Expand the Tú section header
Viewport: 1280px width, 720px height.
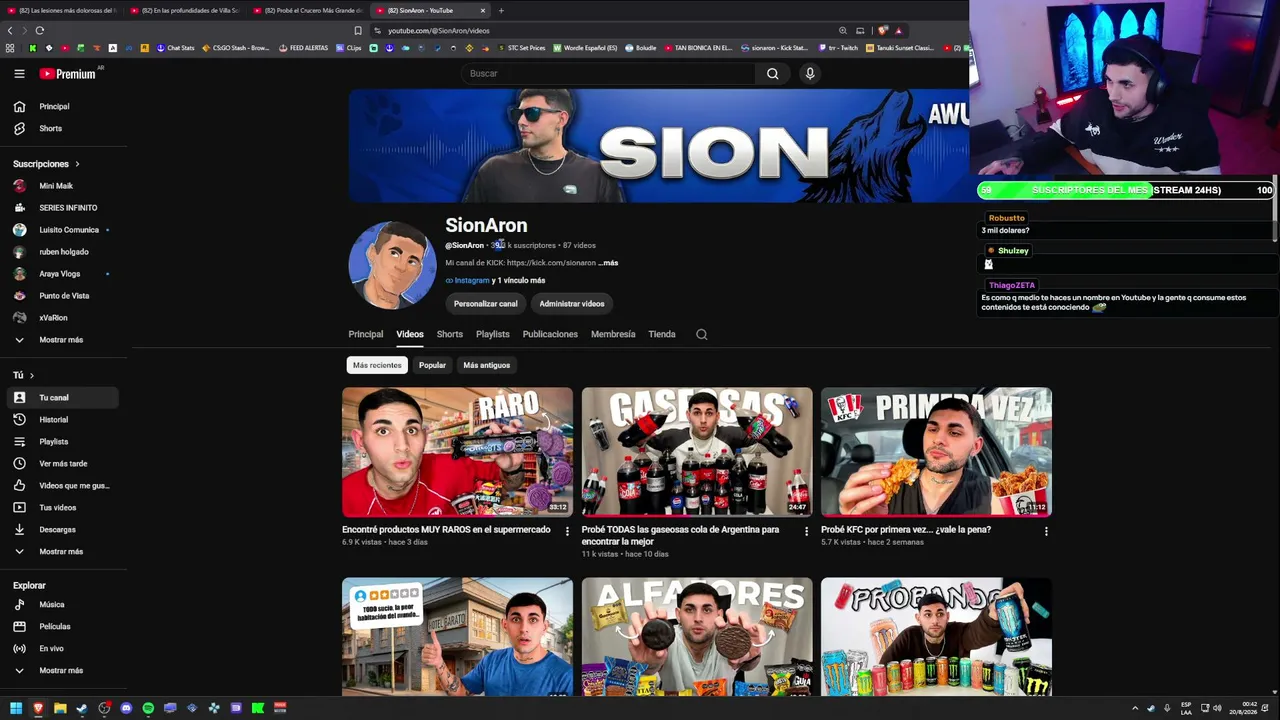click(23, 375)
